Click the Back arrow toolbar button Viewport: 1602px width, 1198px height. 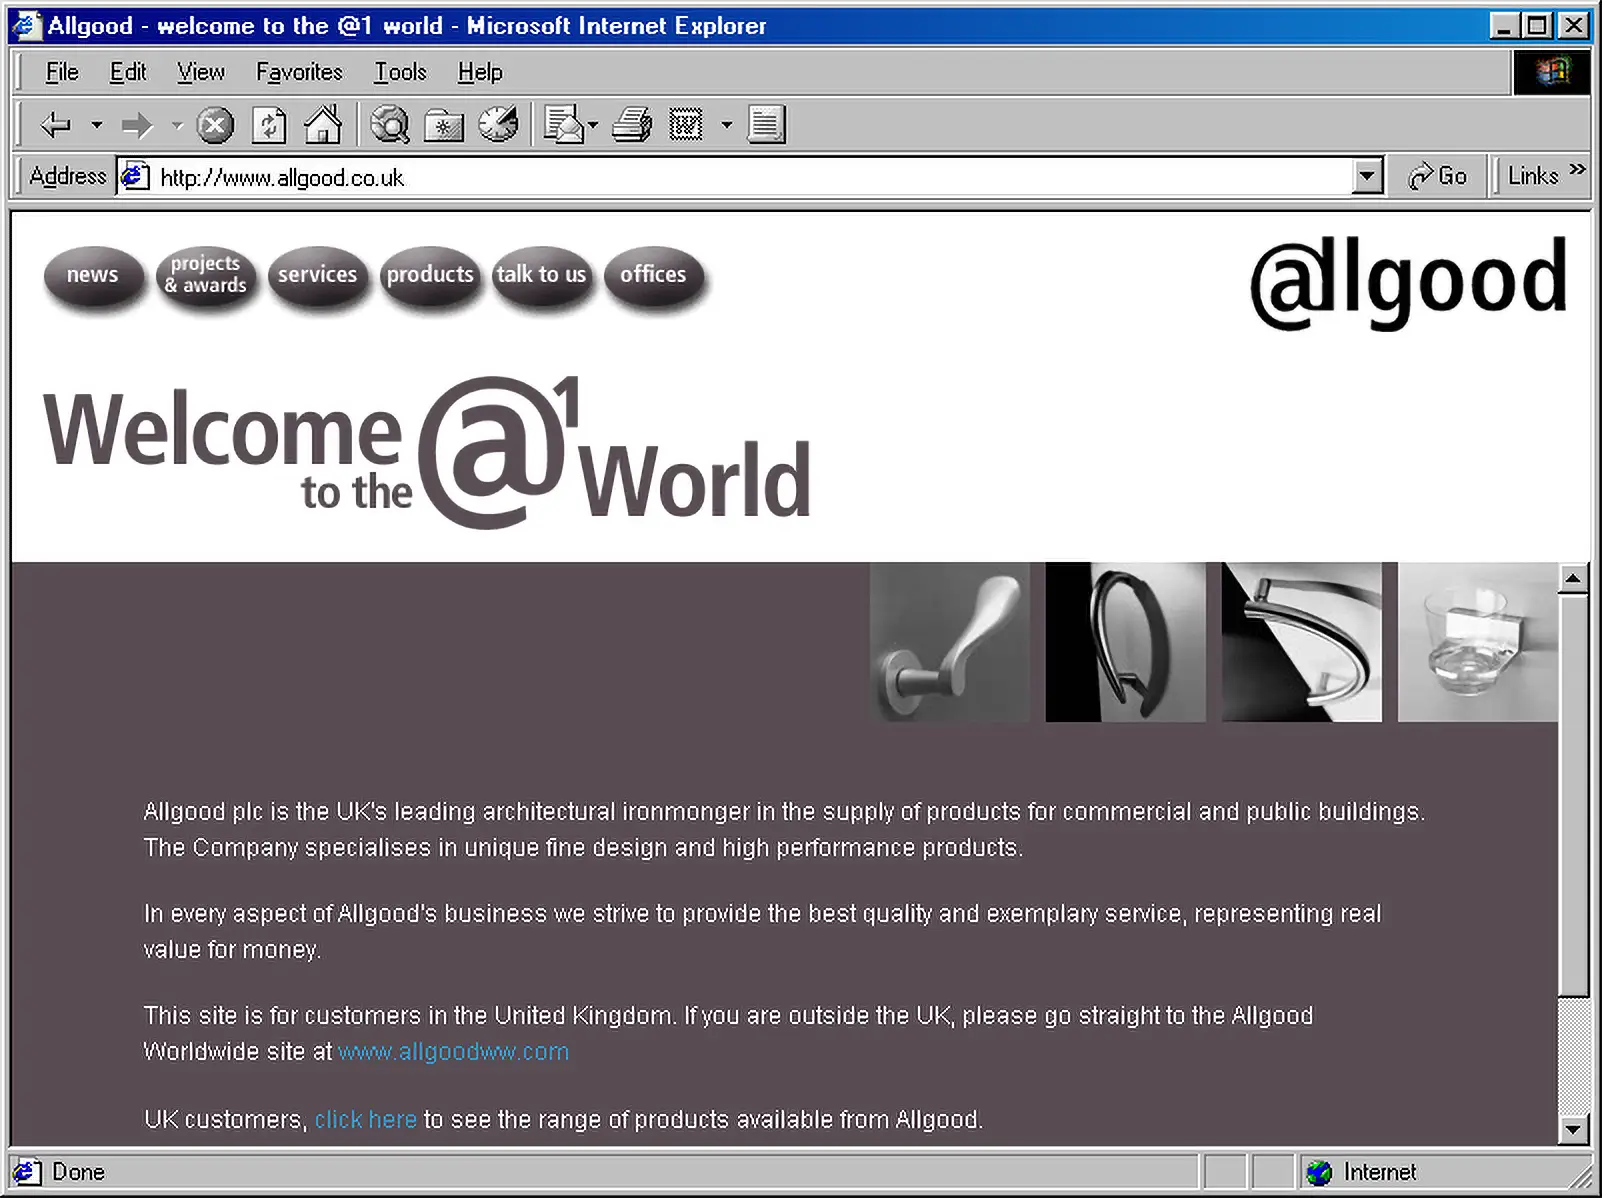click(55, 126)
